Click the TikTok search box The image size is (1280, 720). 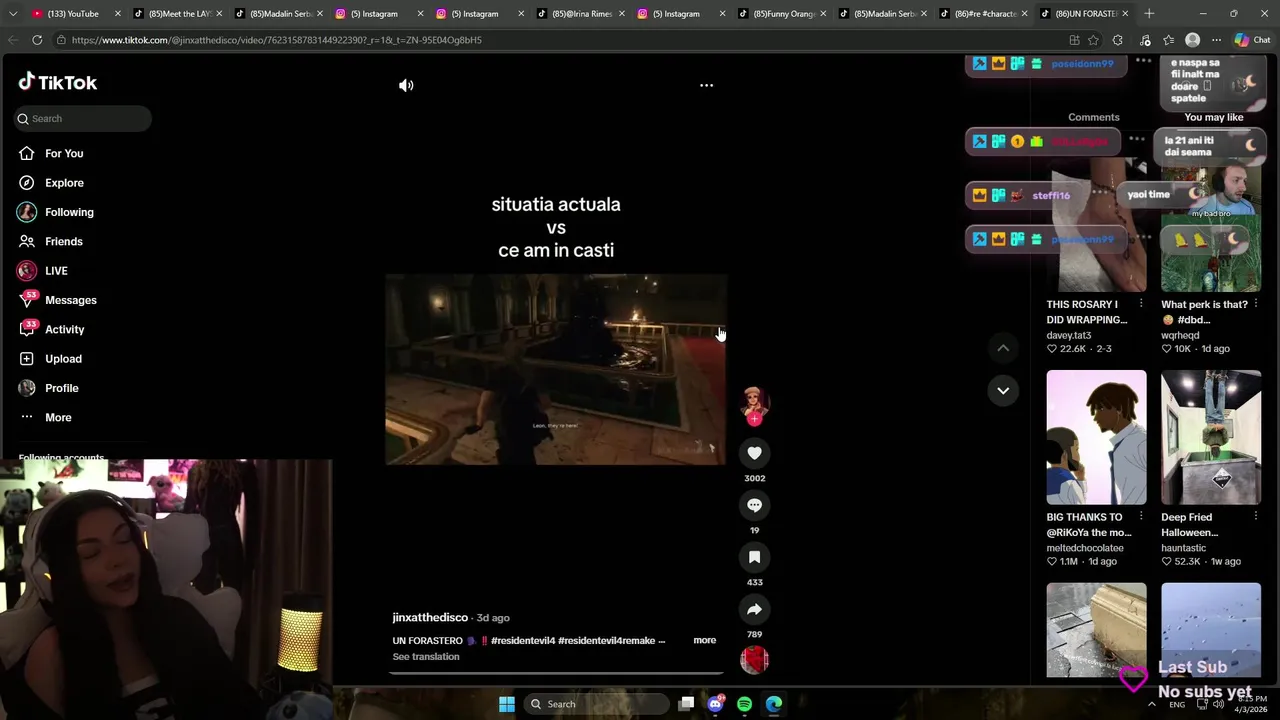point(83,118)
